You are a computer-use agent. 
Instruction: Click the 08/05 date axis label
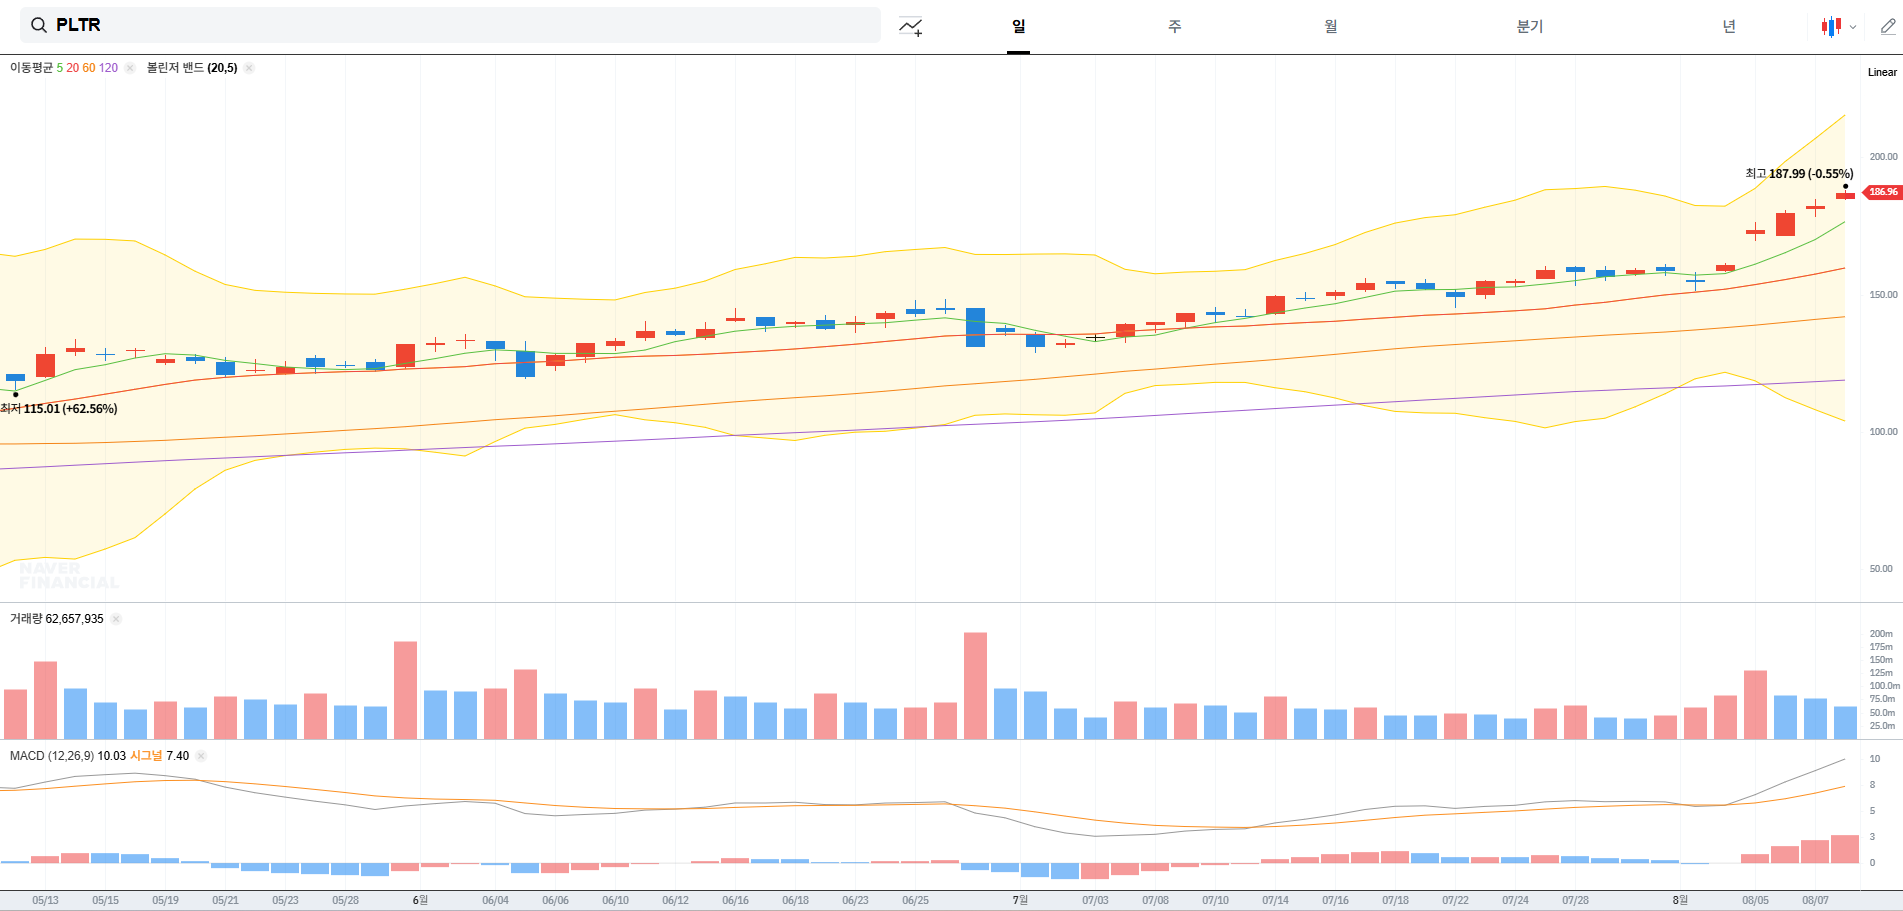(1755, 900)
